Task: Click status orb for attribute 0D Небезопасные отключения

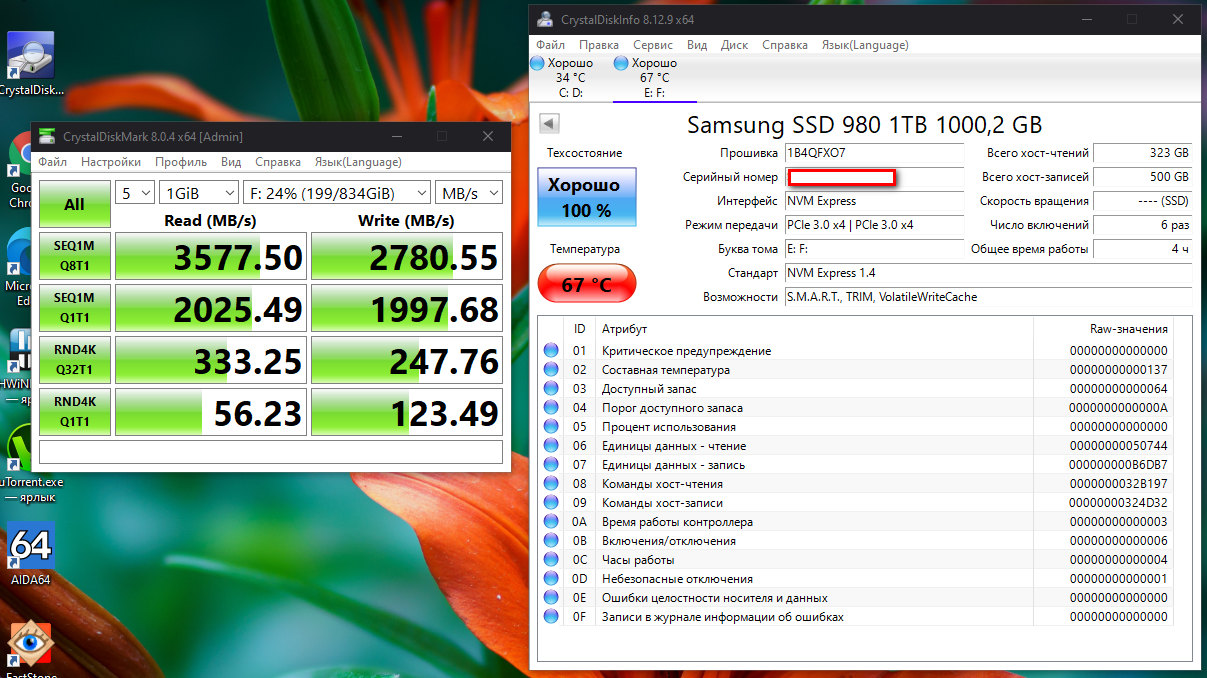Action: tap(551, 579)
